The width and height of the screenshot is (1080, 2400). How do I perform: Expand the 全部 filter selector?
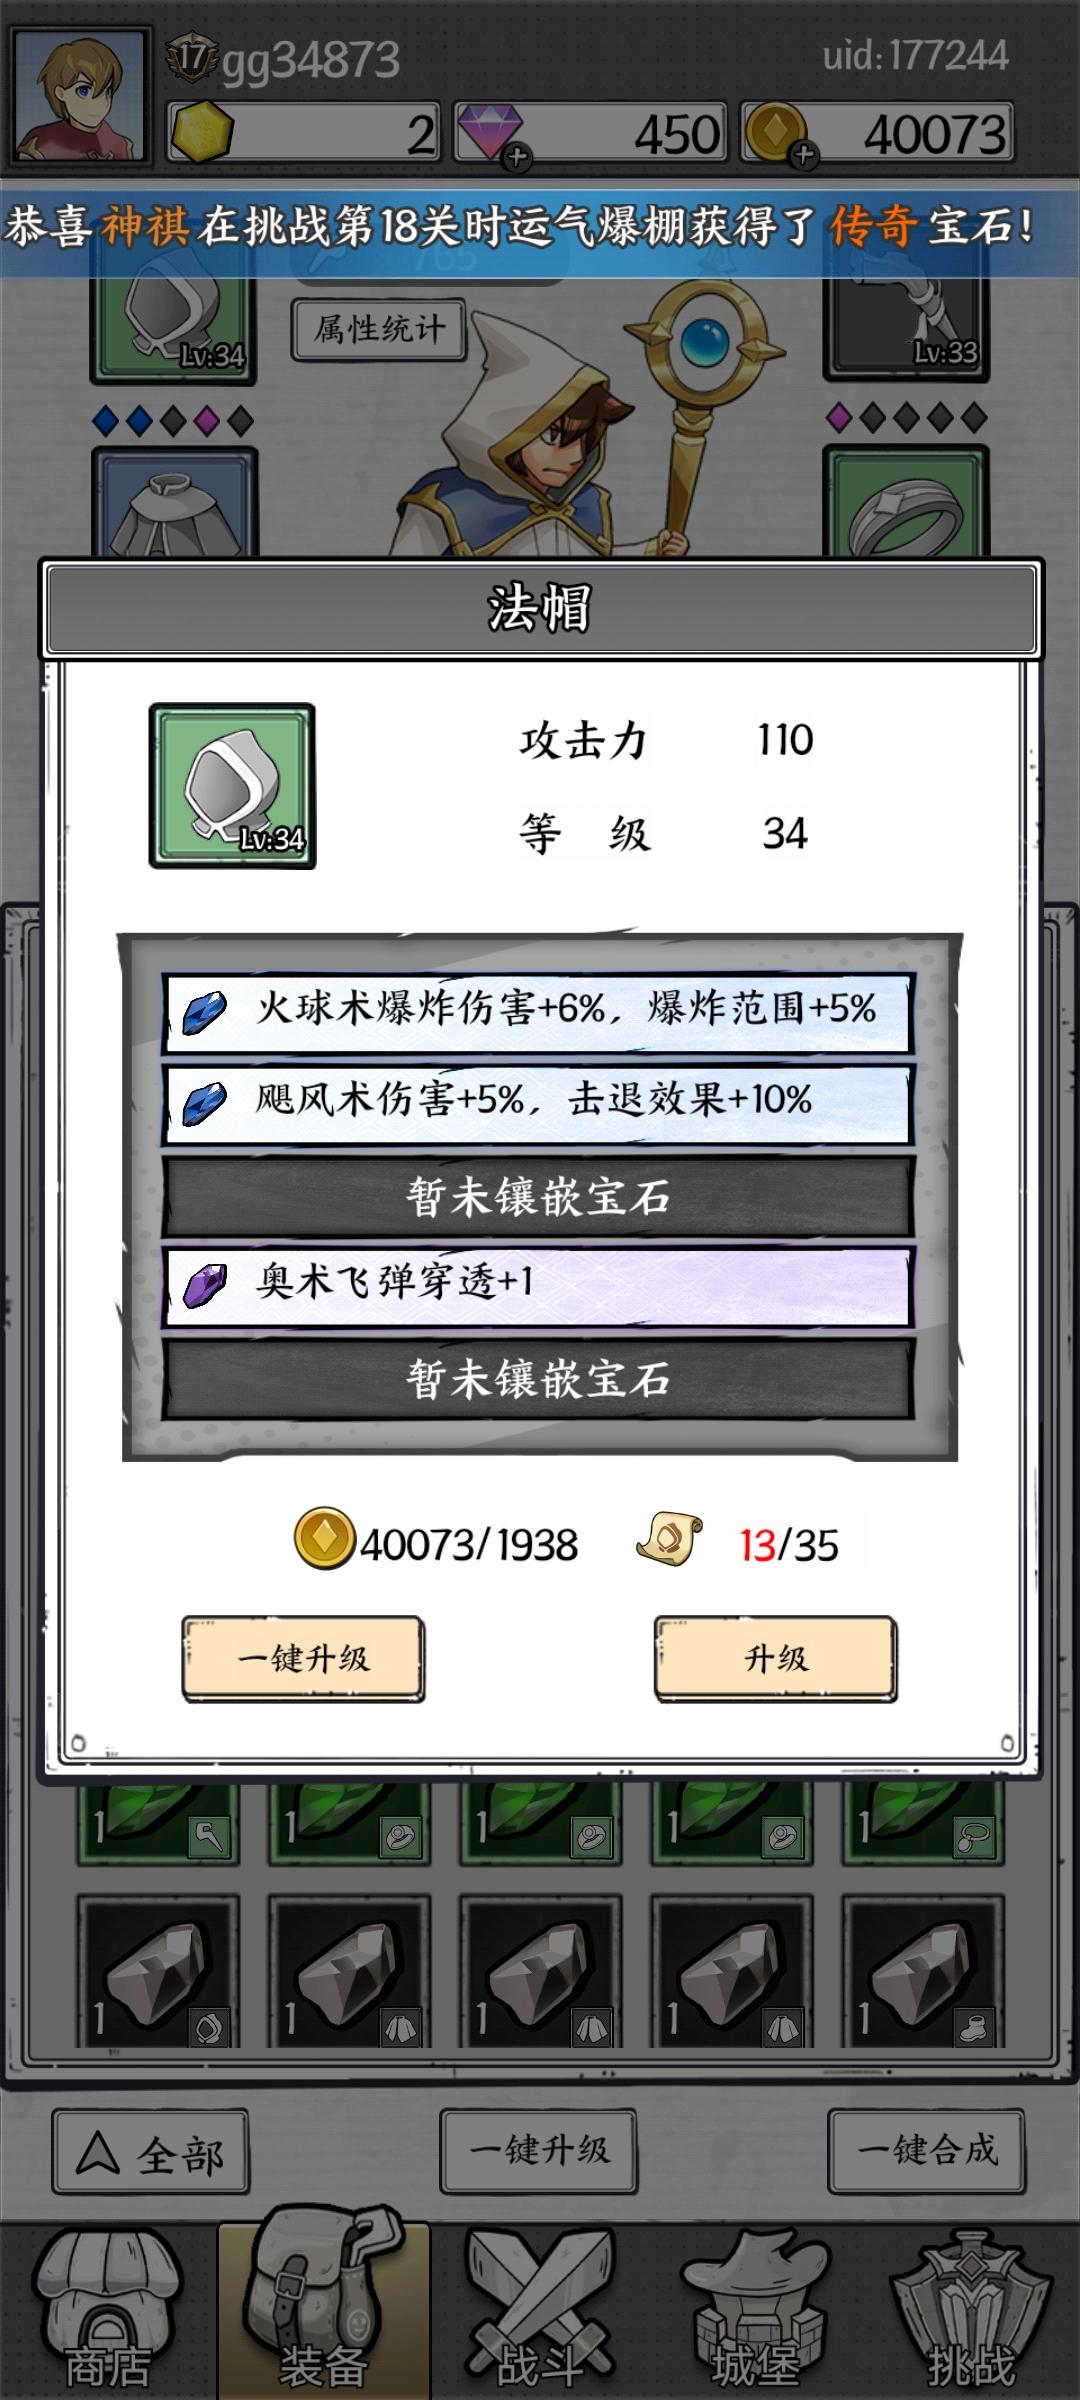click(150, 2152)
